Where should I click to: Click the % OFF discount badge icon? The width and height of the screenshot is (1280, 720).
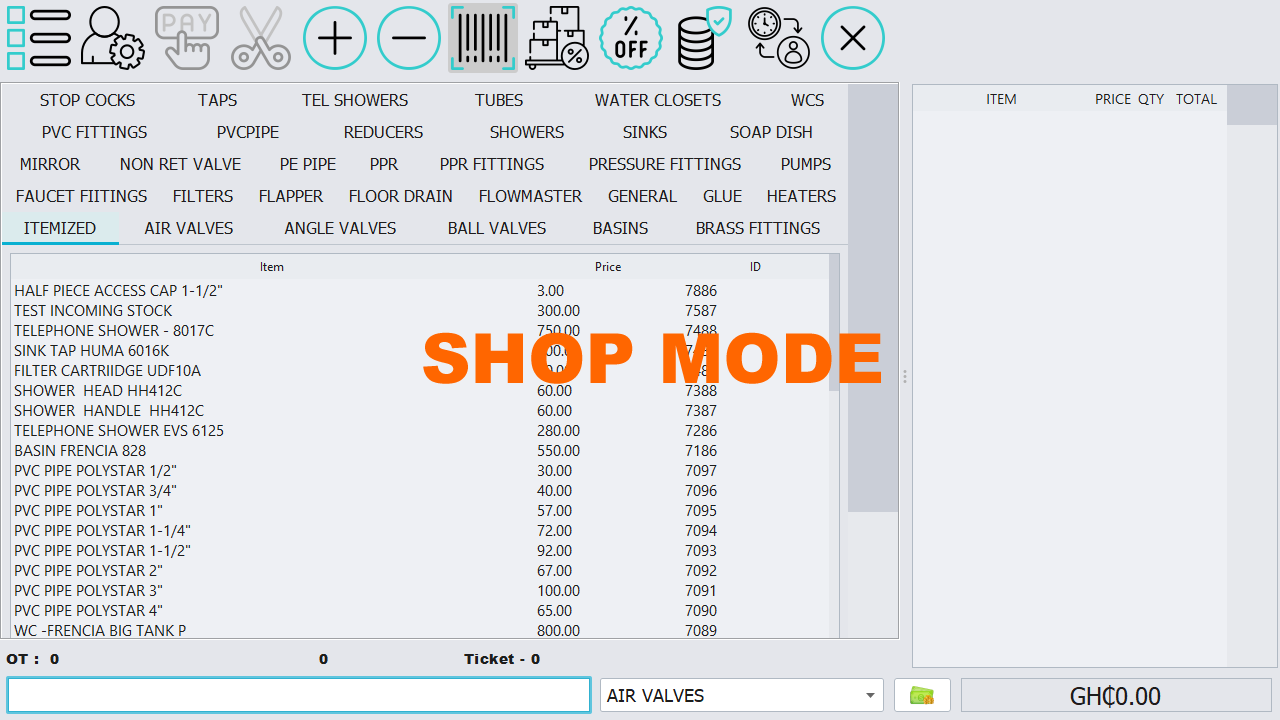pos(631,38)
